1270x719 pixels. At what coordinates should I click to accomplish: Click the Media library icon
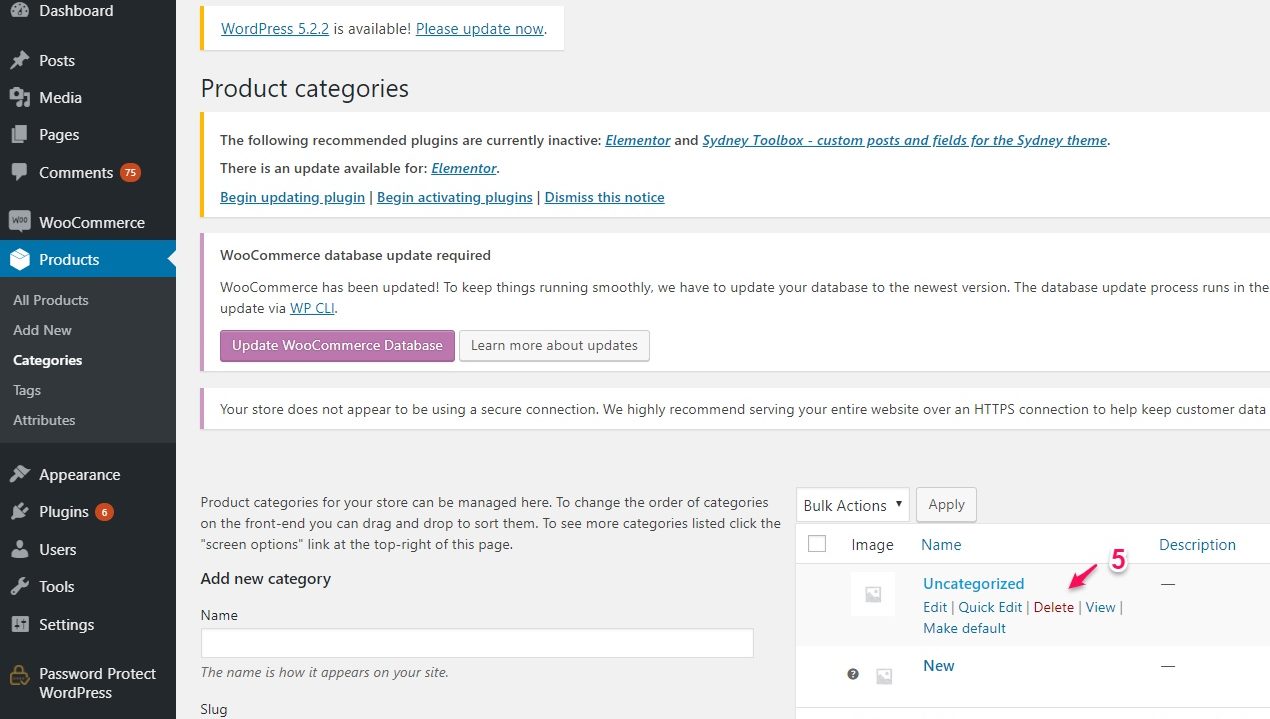click(x=19, y=97)
